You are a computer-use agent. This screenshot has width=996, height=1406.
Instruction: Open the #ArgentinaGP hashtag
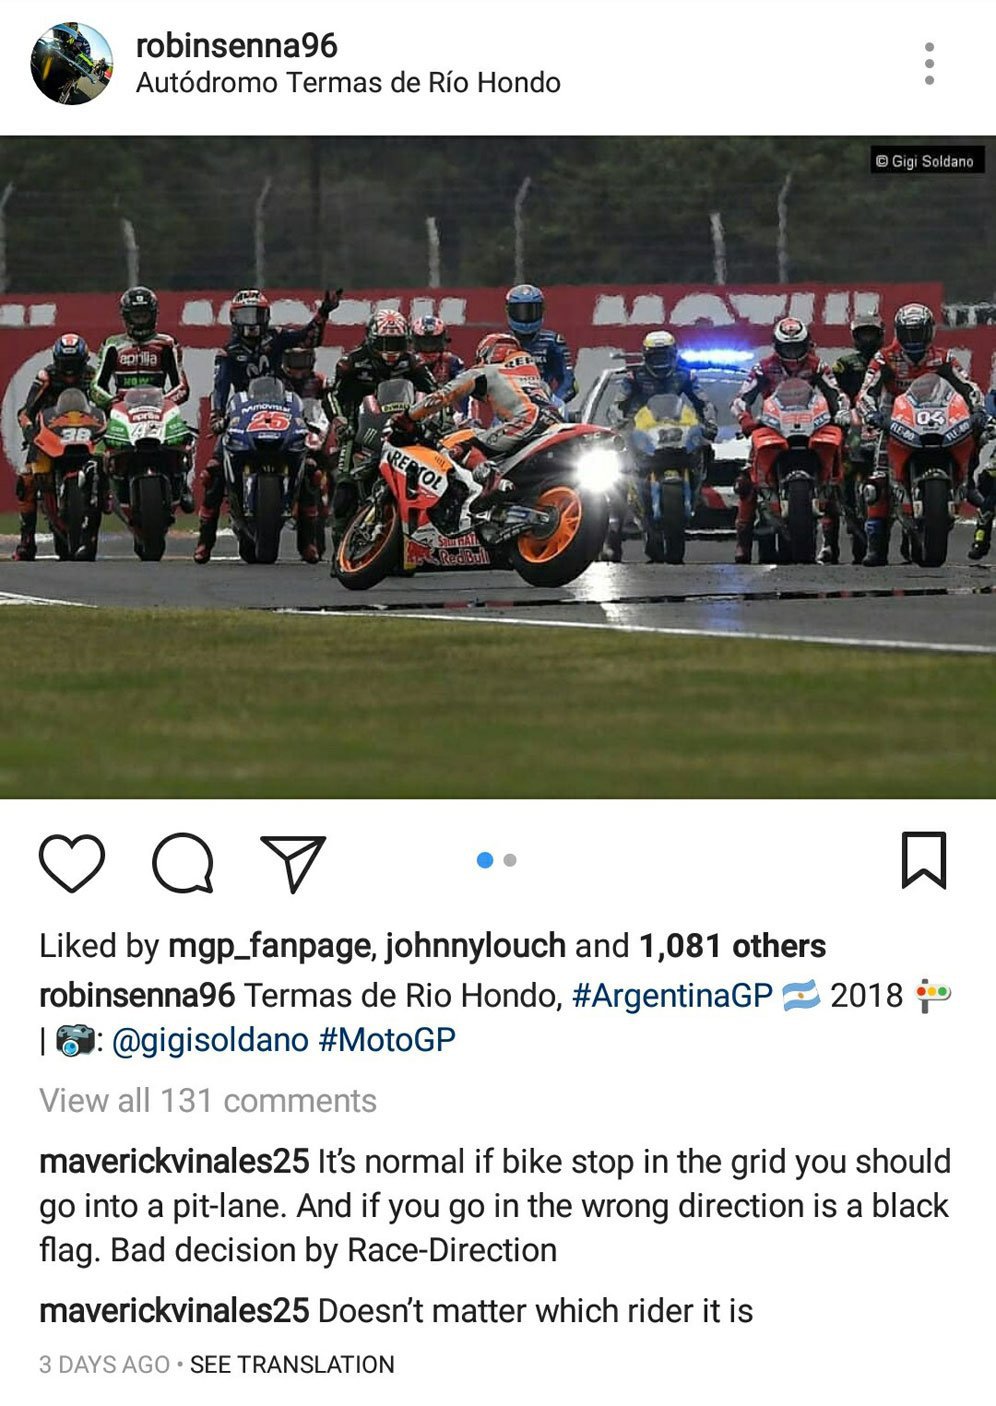(x=672, y=996)
